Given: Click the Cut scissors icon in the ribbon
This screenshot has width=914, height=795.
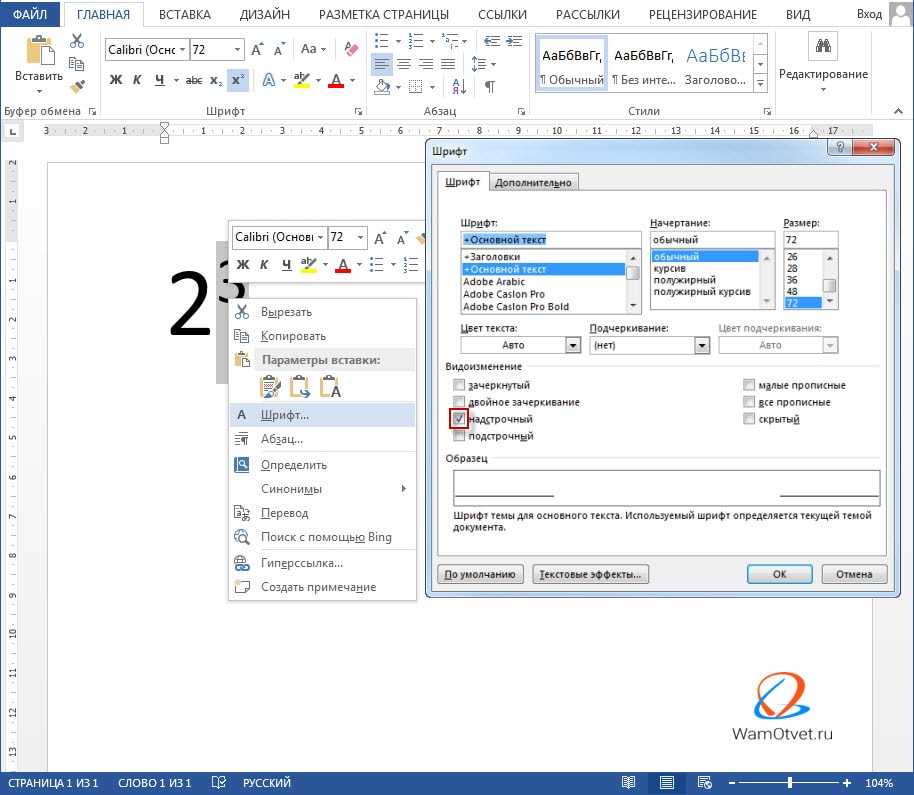Looking at the screenshot, I should [78, 41].
